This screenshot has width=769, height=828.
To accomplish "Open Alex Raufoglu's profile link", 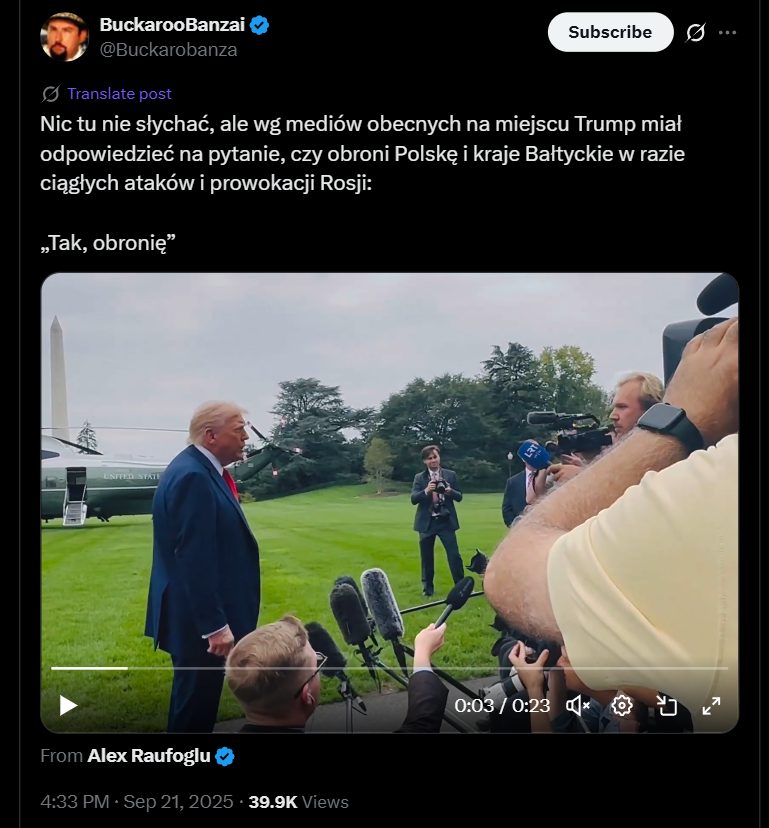I will click(149, 756).
